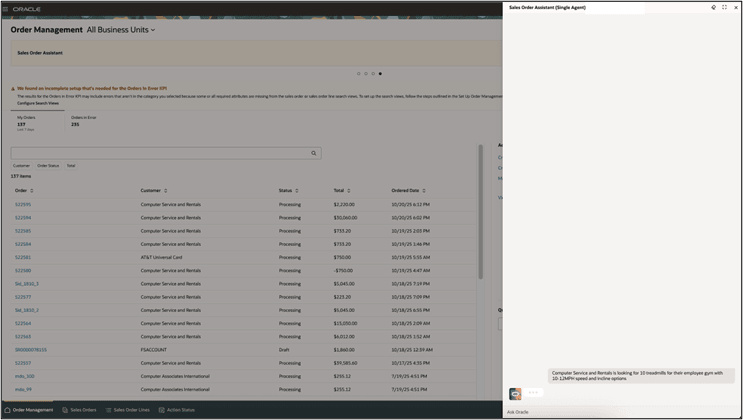Switch to Sales Order Lines tab
Screen dimensions: 743x420
click(x=128, y=410)
